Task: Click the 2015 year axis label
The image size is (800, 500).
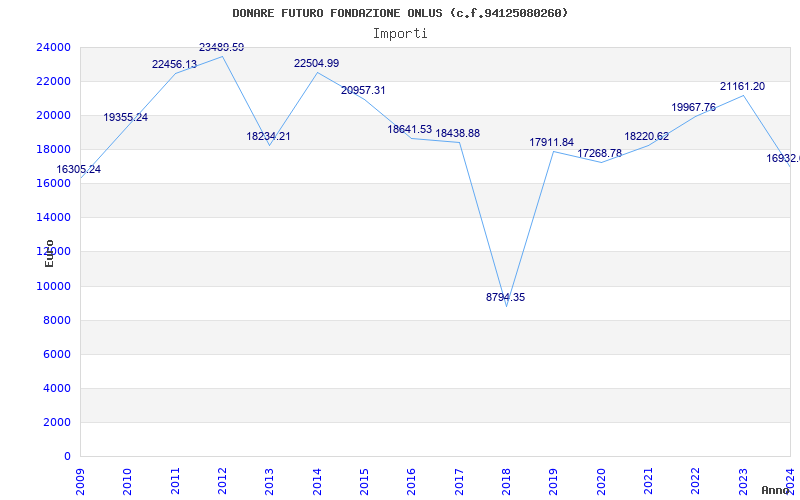Action: pos(364,481)
